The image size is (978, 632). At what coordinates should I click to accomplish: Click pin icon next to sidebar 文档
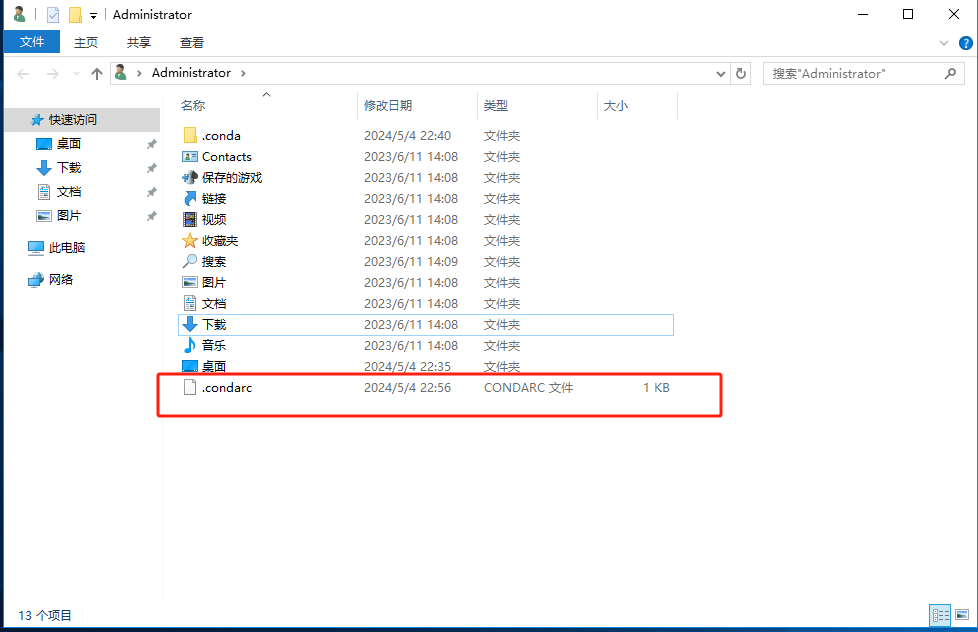click(x=151, y=192)
